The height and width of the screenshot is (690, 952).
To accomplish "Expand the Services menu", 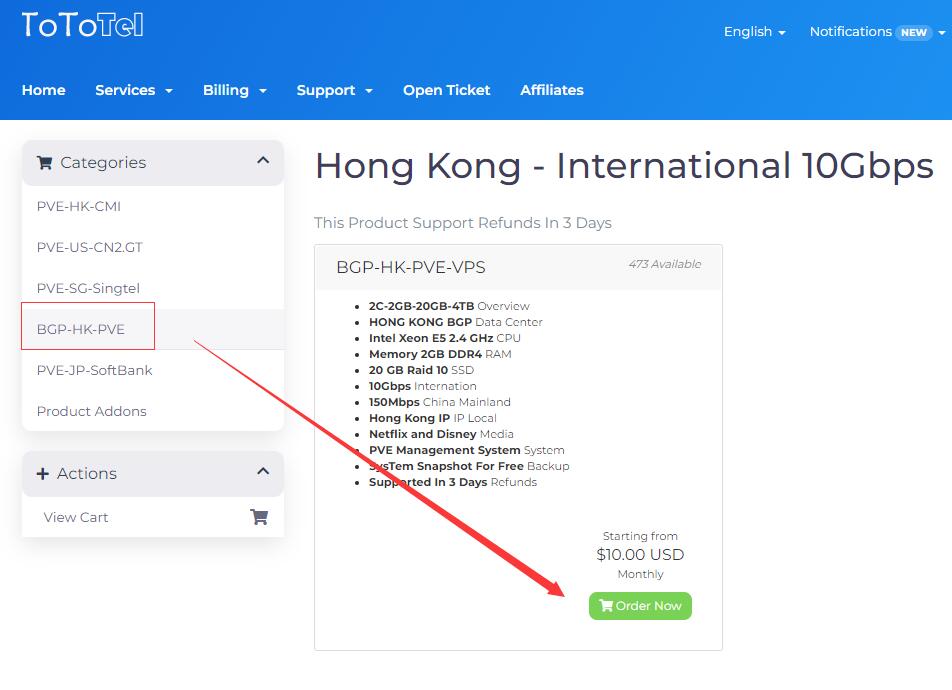I will point(134,90).
